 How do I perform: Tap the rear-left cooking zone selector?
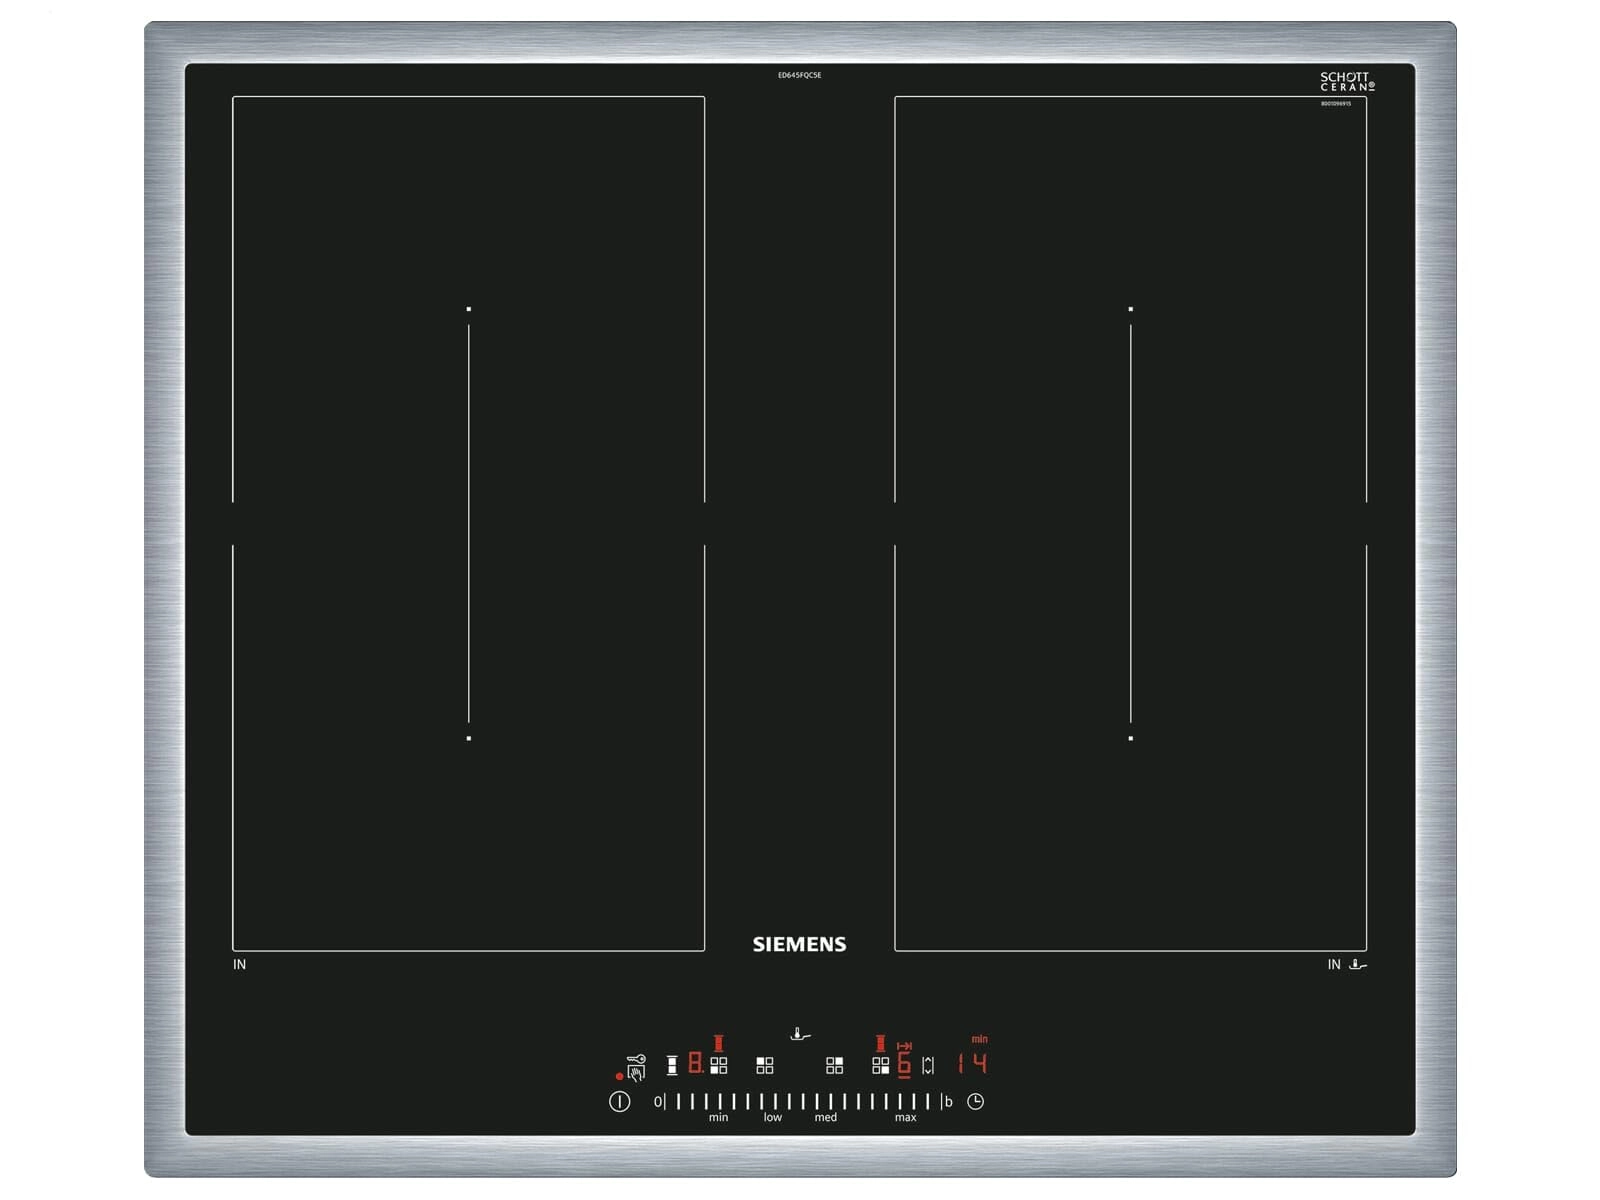pyautogui.click(x=765, y=1065)
